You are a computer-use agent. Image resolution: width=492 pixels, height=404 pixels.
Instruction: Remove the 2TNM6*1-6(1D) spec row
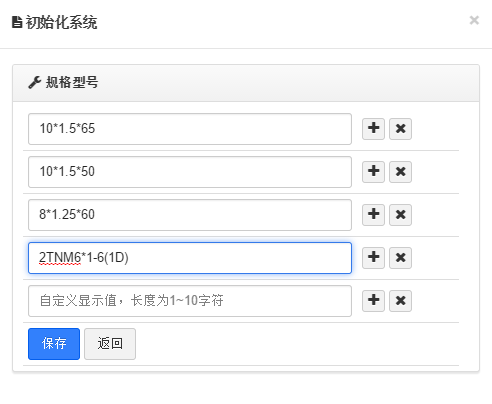click(400, 258)
